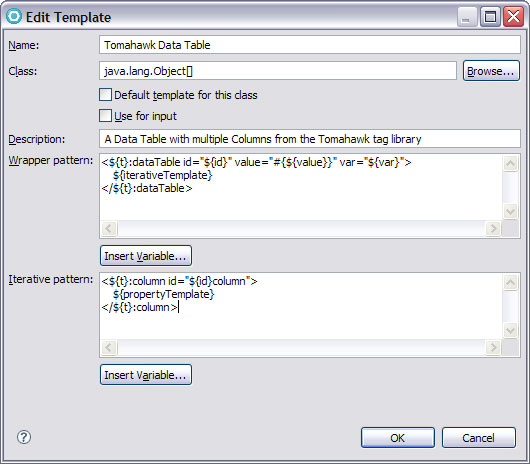Focus the Description text field
Viewport: 530px width, 464px height.
coord(310,139)
